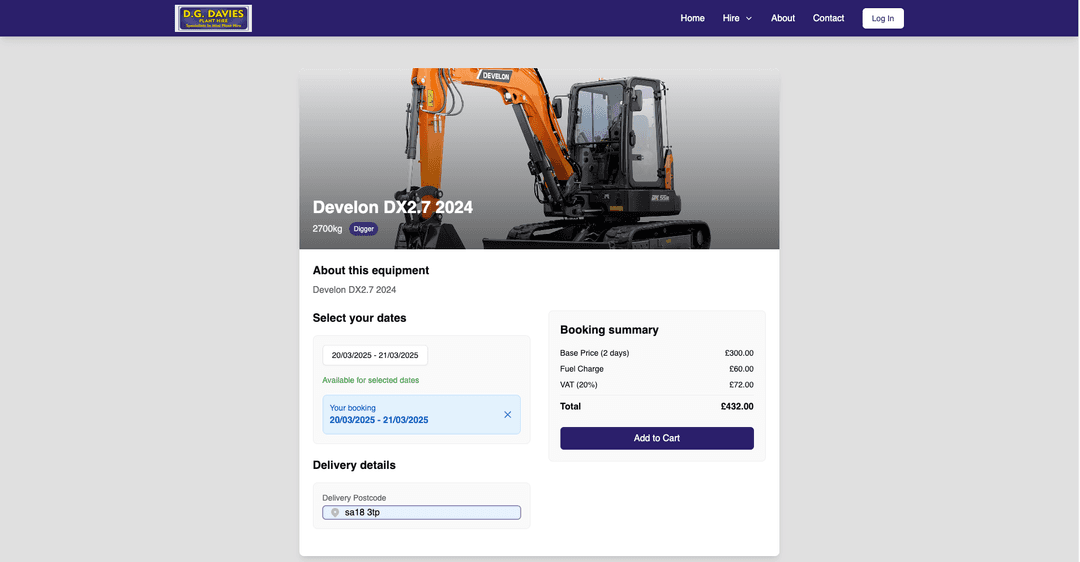Image resolution: width=1080 pixels, height=562 pixels.
Task: Click the Develon excavator hero image
Action: (539, 158)
